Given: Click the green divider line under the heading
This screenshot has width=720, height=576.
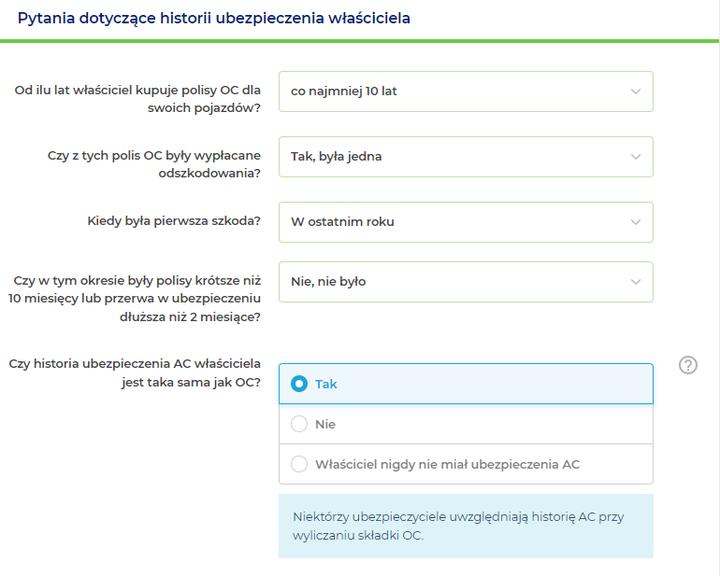Looking at the screenshot, I should pyautogui.click(x=360, y=41).
